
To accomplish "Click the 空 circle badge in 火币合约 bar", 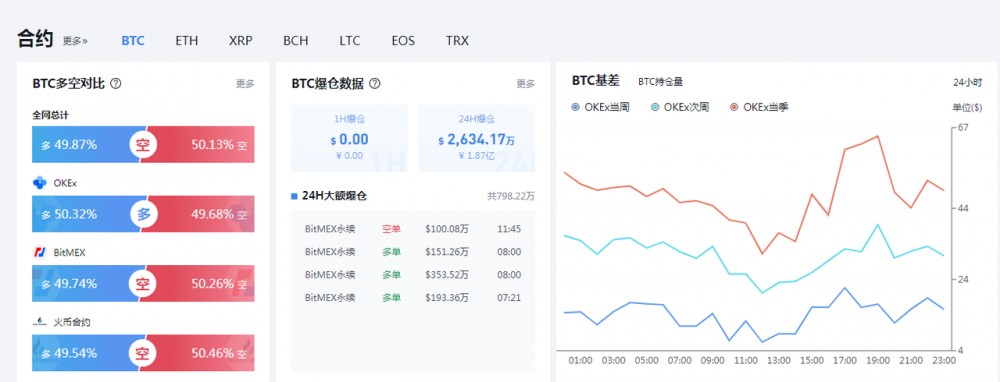I will click(143, 353).
